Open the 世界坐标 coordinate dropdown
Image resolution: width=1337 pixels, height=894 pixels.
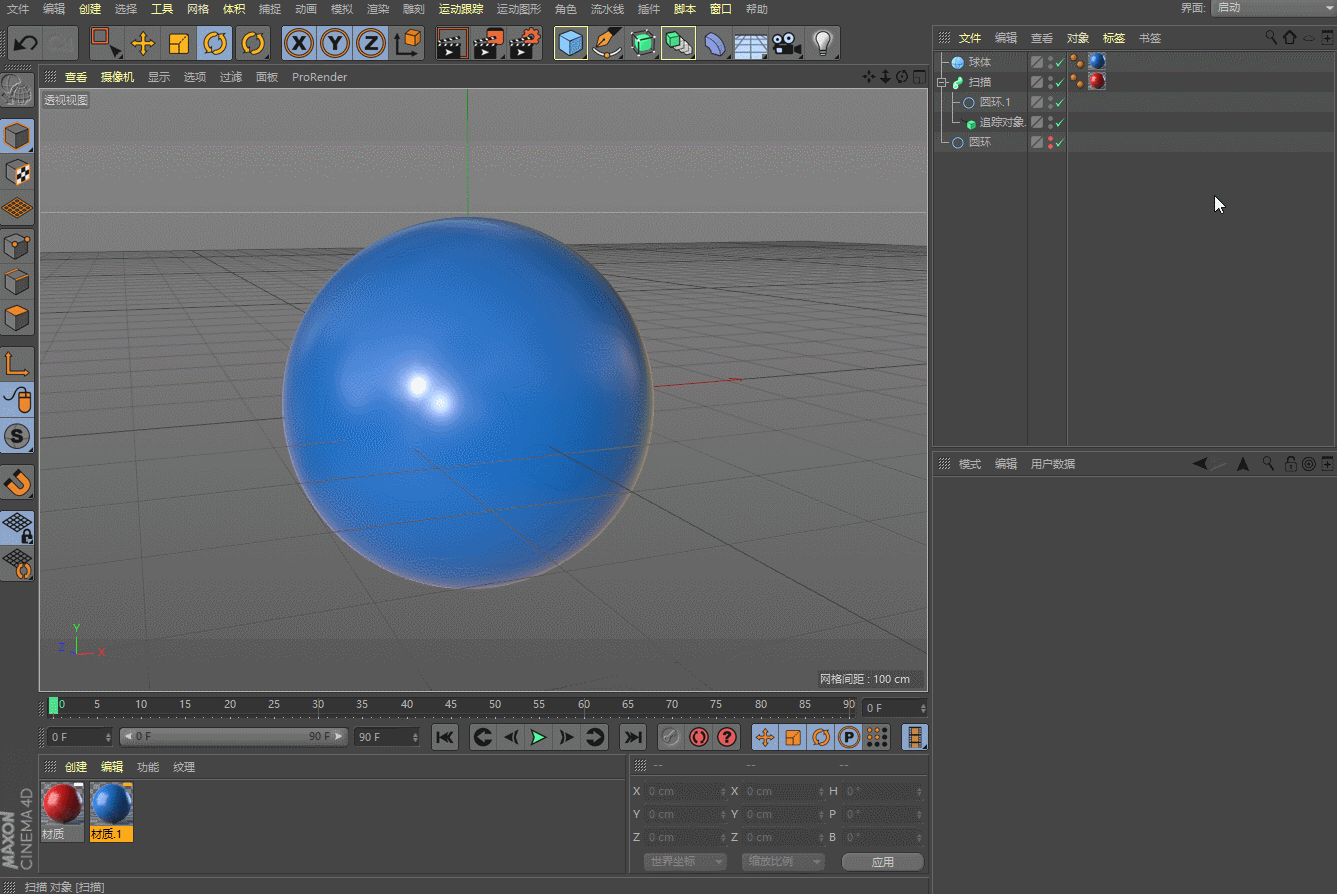684,862
